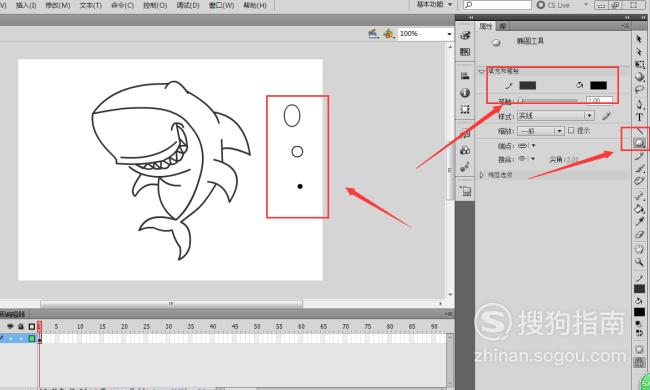
Task: Select the Bone tool
Action: [639, 196]
